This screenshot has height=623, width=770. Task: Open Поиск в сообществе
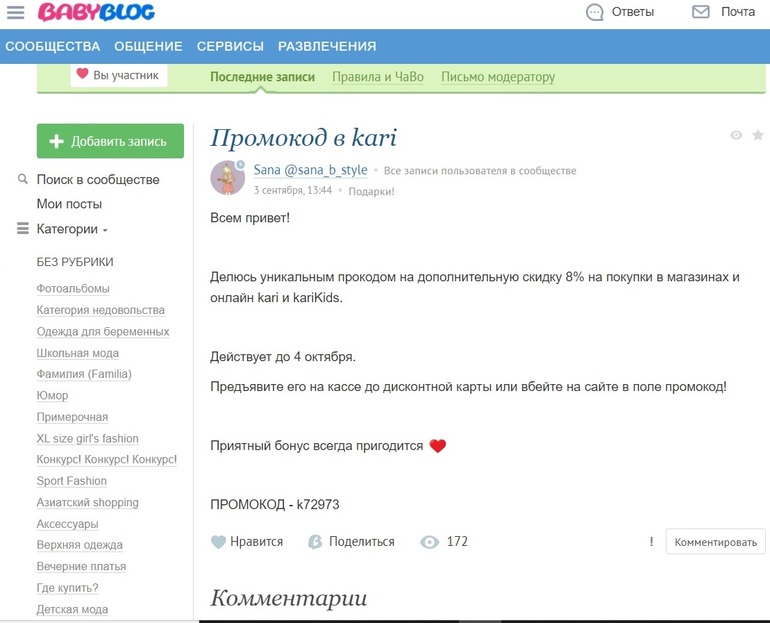click(98, 180)
